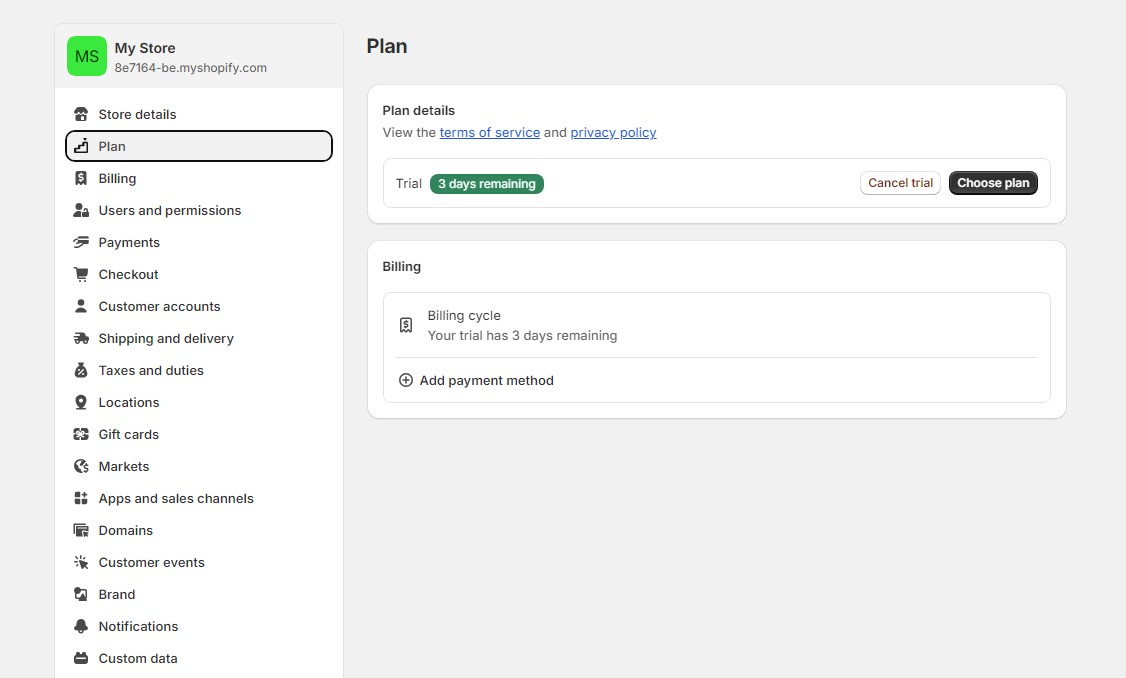Screen dimensions: 1126x678
Task: Click the 8e7164-be.myshopify.com store URL
Action: [191, 68]
